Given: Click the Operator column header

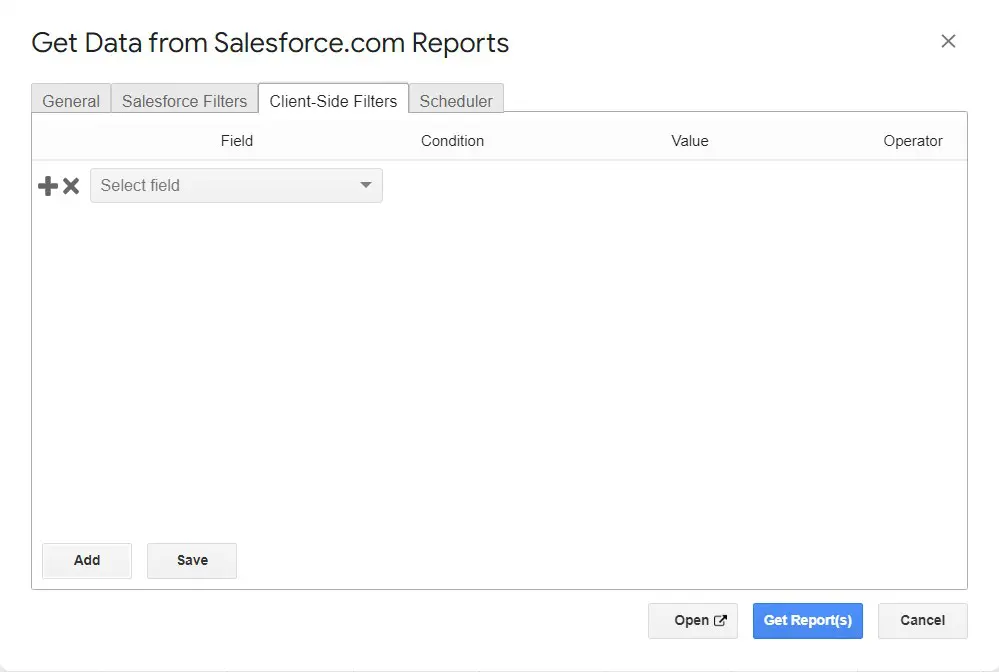Looking at the screenshot, I should 912,141.
